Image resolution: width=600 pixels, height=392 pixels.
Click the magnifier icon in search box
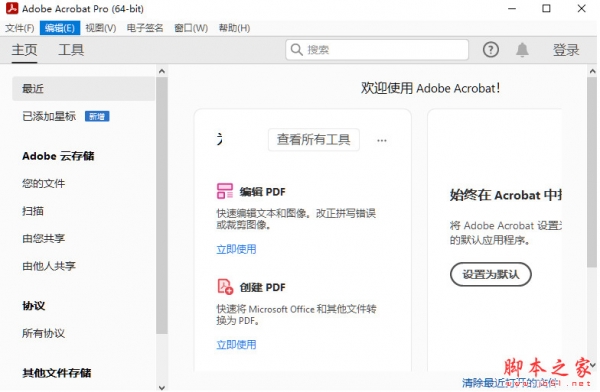(297, 50)
